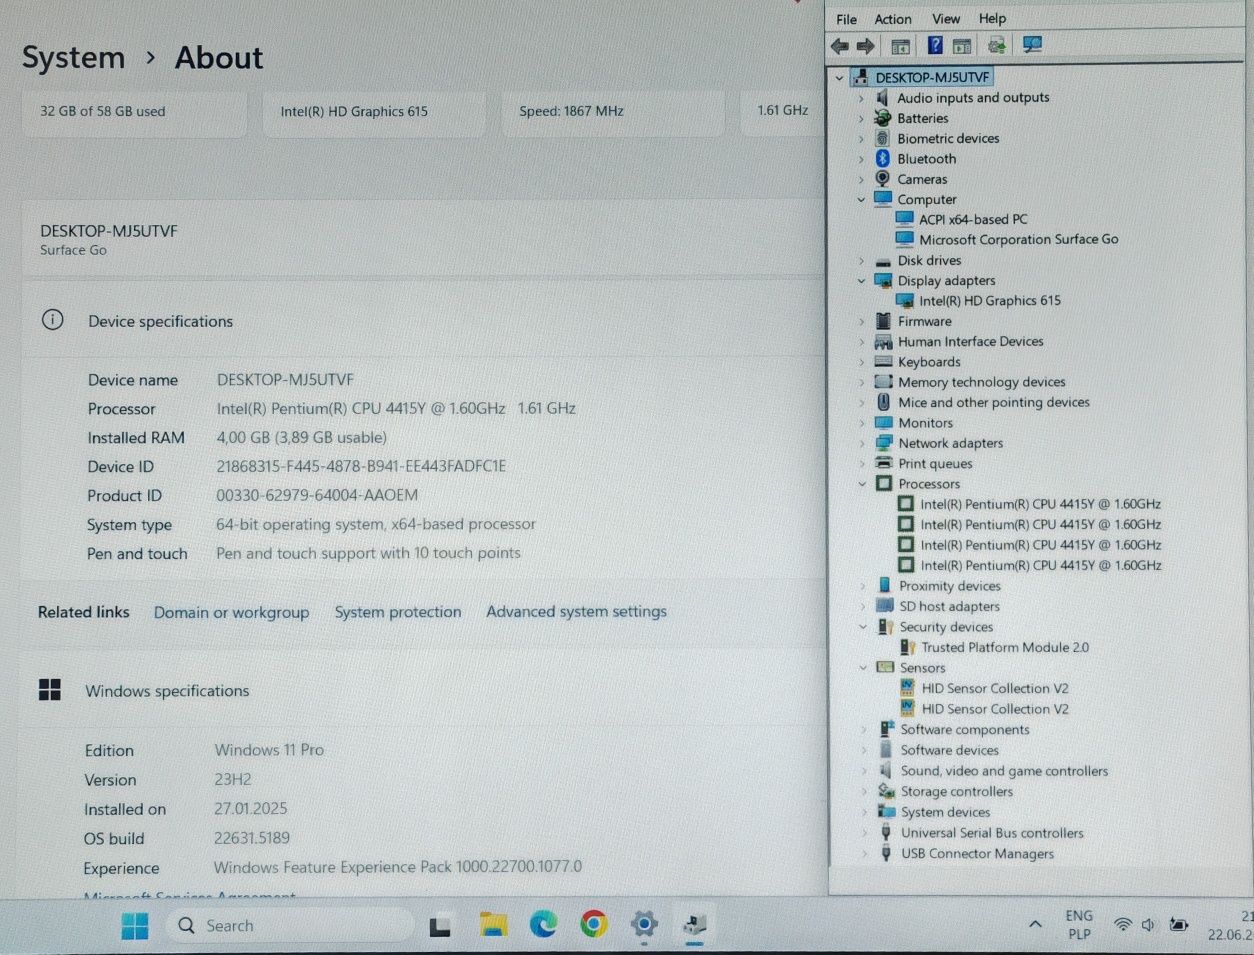Click the Firmware chip icon
Screen dimensions: 1254x955
[x=883, y=321]
